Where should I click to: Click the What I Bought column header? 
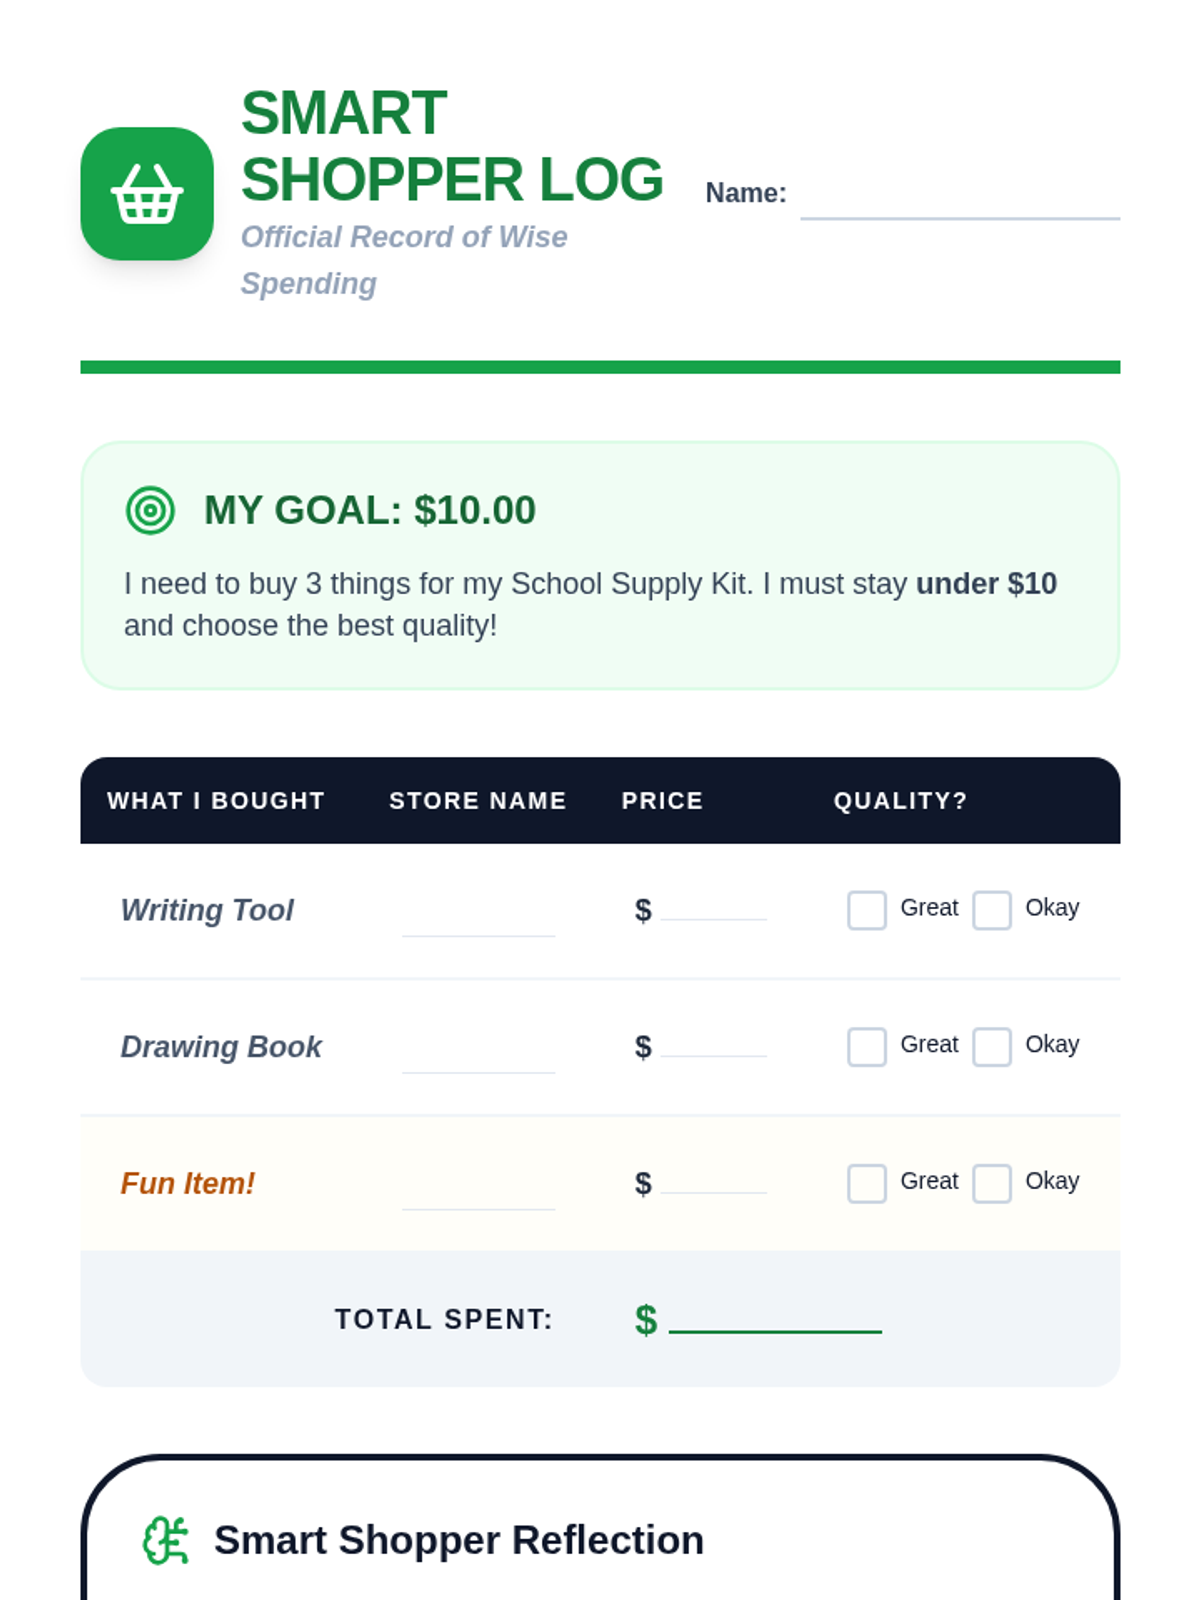pos(216,801)
